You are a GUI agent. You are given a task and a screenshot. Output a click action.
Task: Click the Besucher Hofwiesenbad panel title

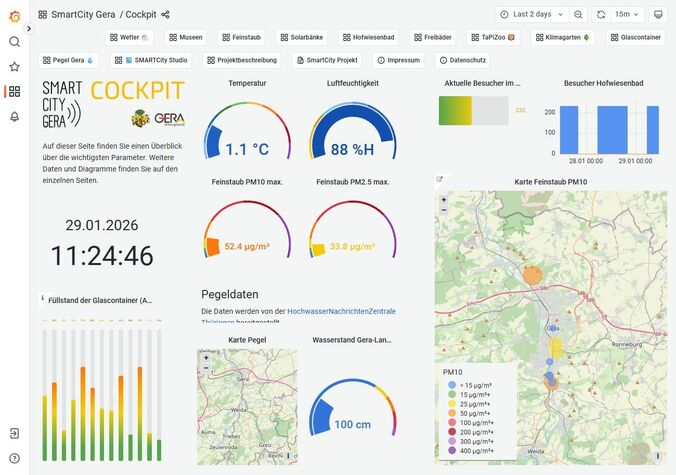(604, 83)
